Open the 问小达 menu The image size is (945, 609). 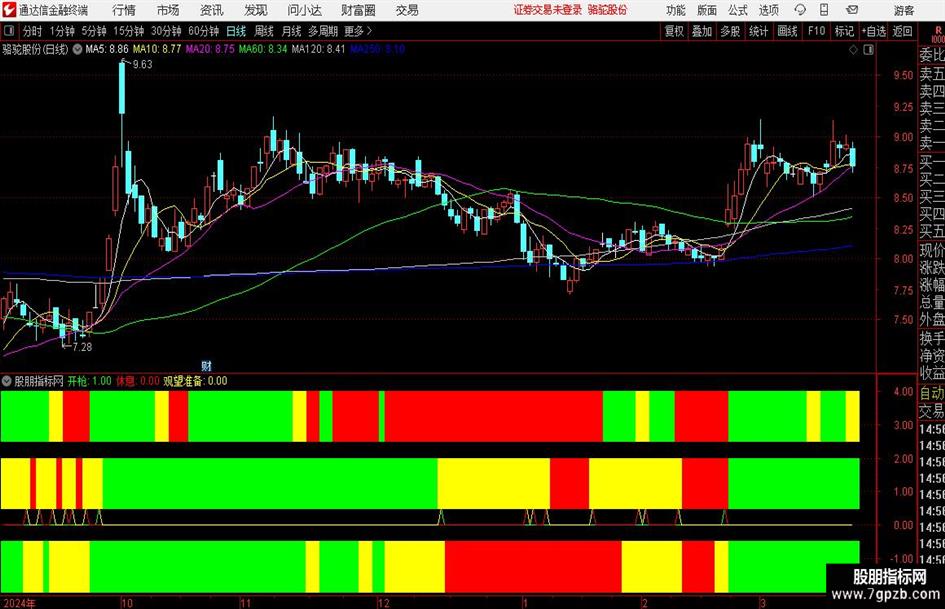tap(305, 10)
